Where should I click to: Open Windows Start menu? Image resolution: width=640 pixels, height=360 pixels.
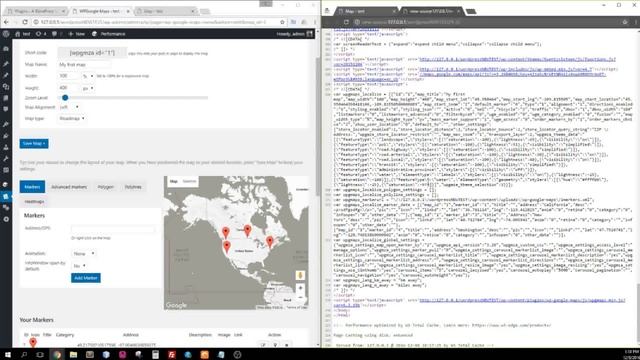click(x=7, y=355)
